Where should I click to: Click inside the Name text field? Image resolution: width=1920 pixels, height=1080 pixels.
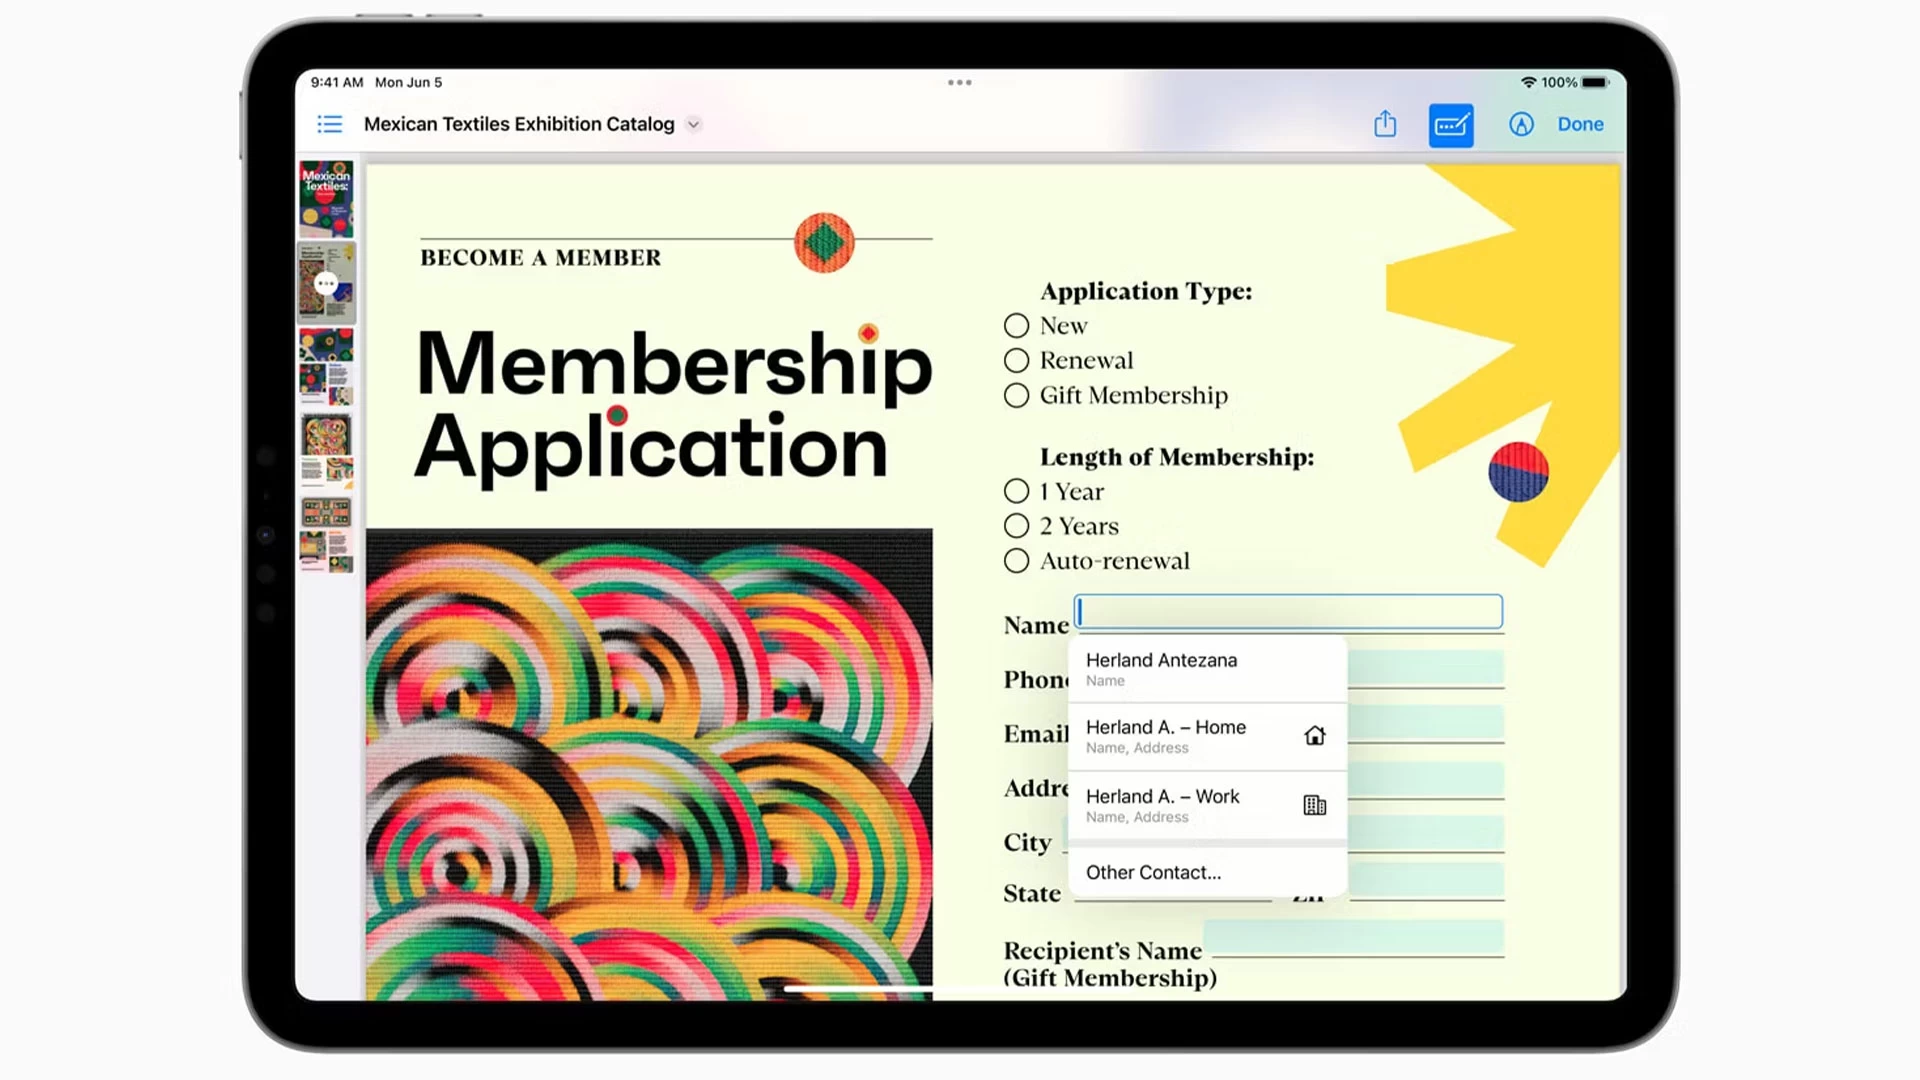click(x=1288, y=612)
